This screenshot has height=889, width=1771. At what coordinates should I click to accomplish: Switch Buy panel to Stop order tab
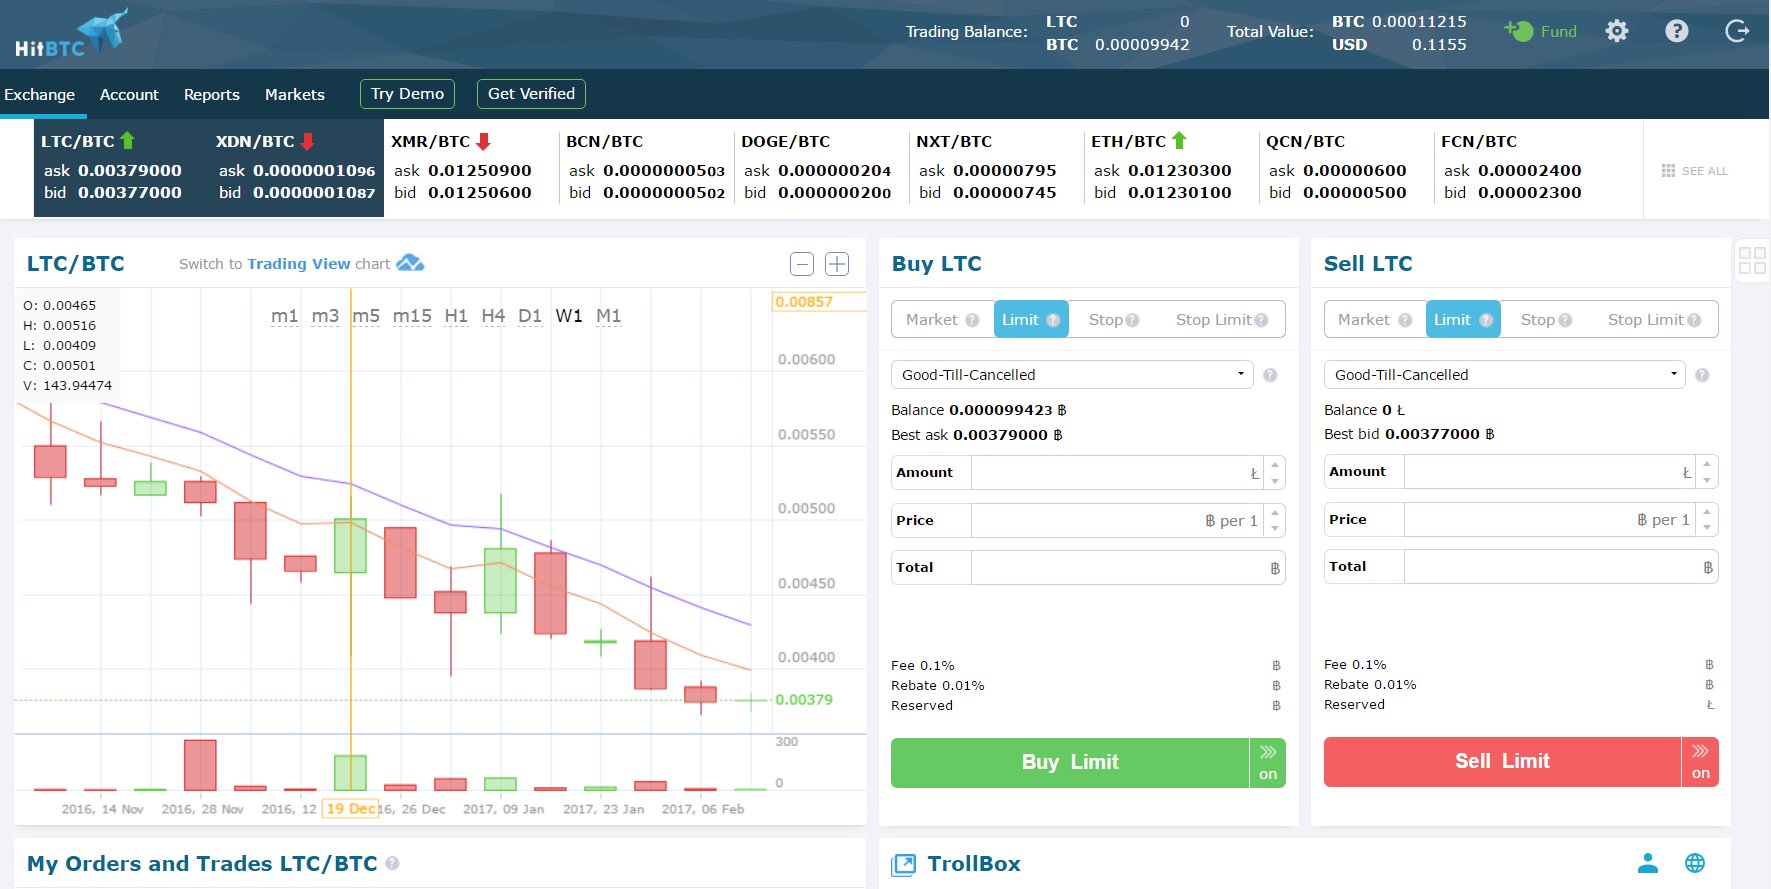(x=1114, y=320)
